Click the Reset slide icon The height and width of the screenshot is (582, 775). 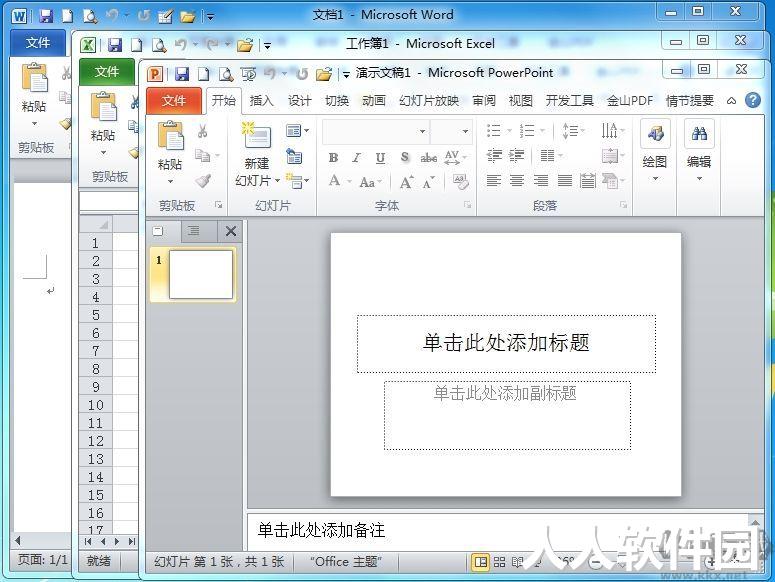[294, 157]
